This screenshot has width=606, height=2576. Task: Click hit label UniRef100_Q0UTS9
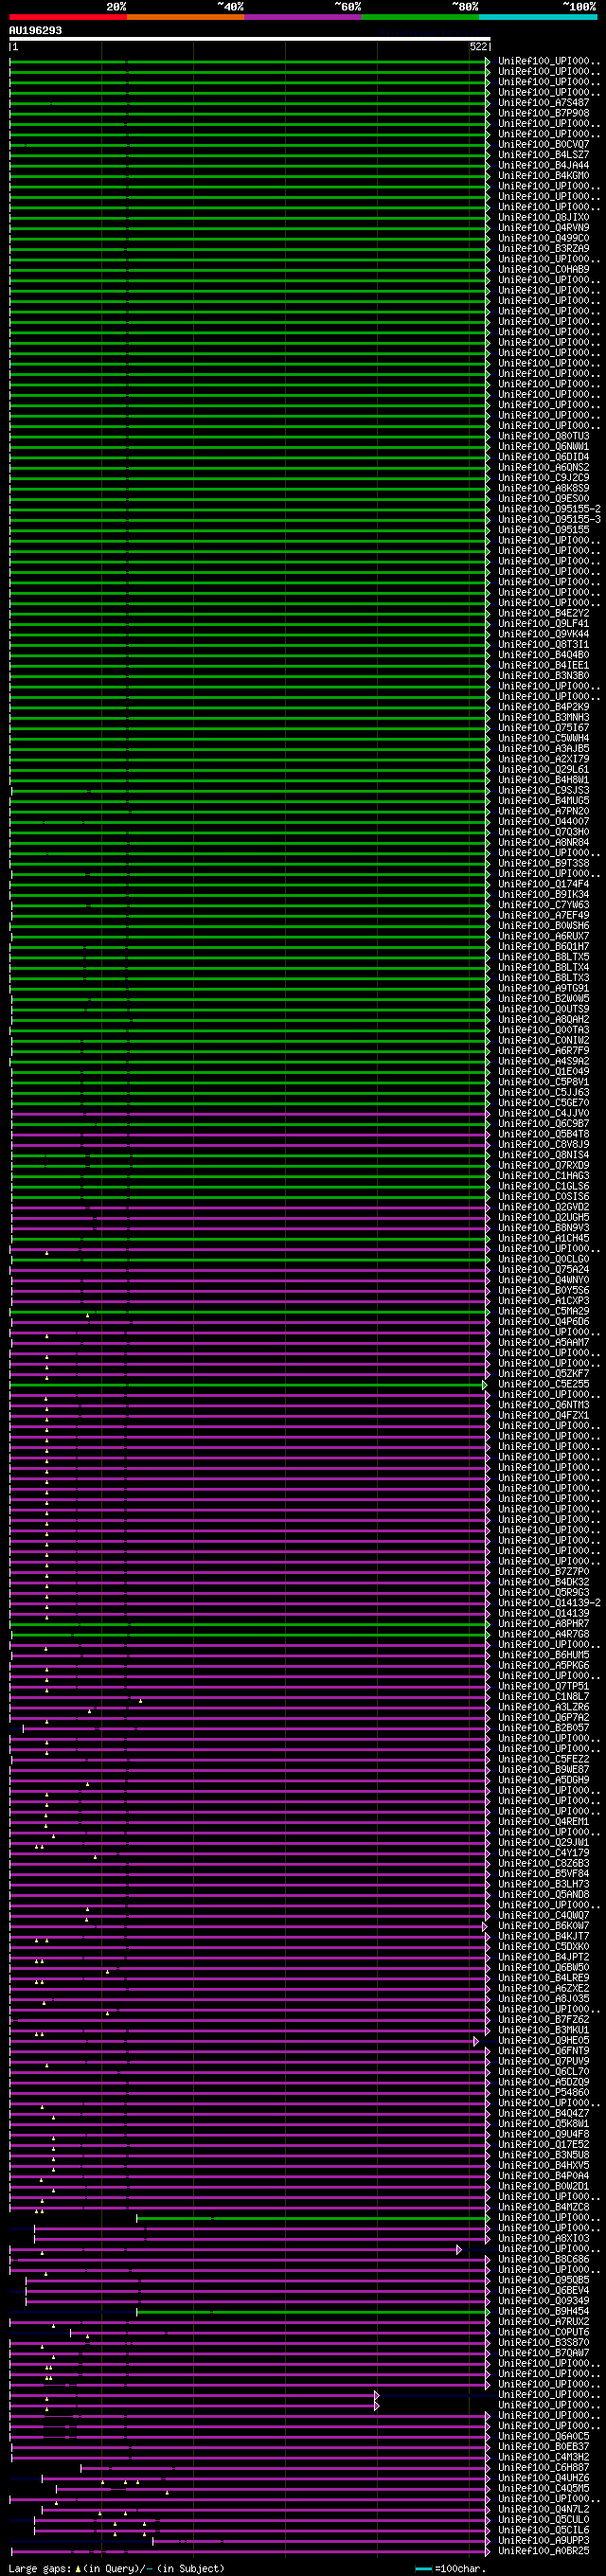coord(544,1009)
